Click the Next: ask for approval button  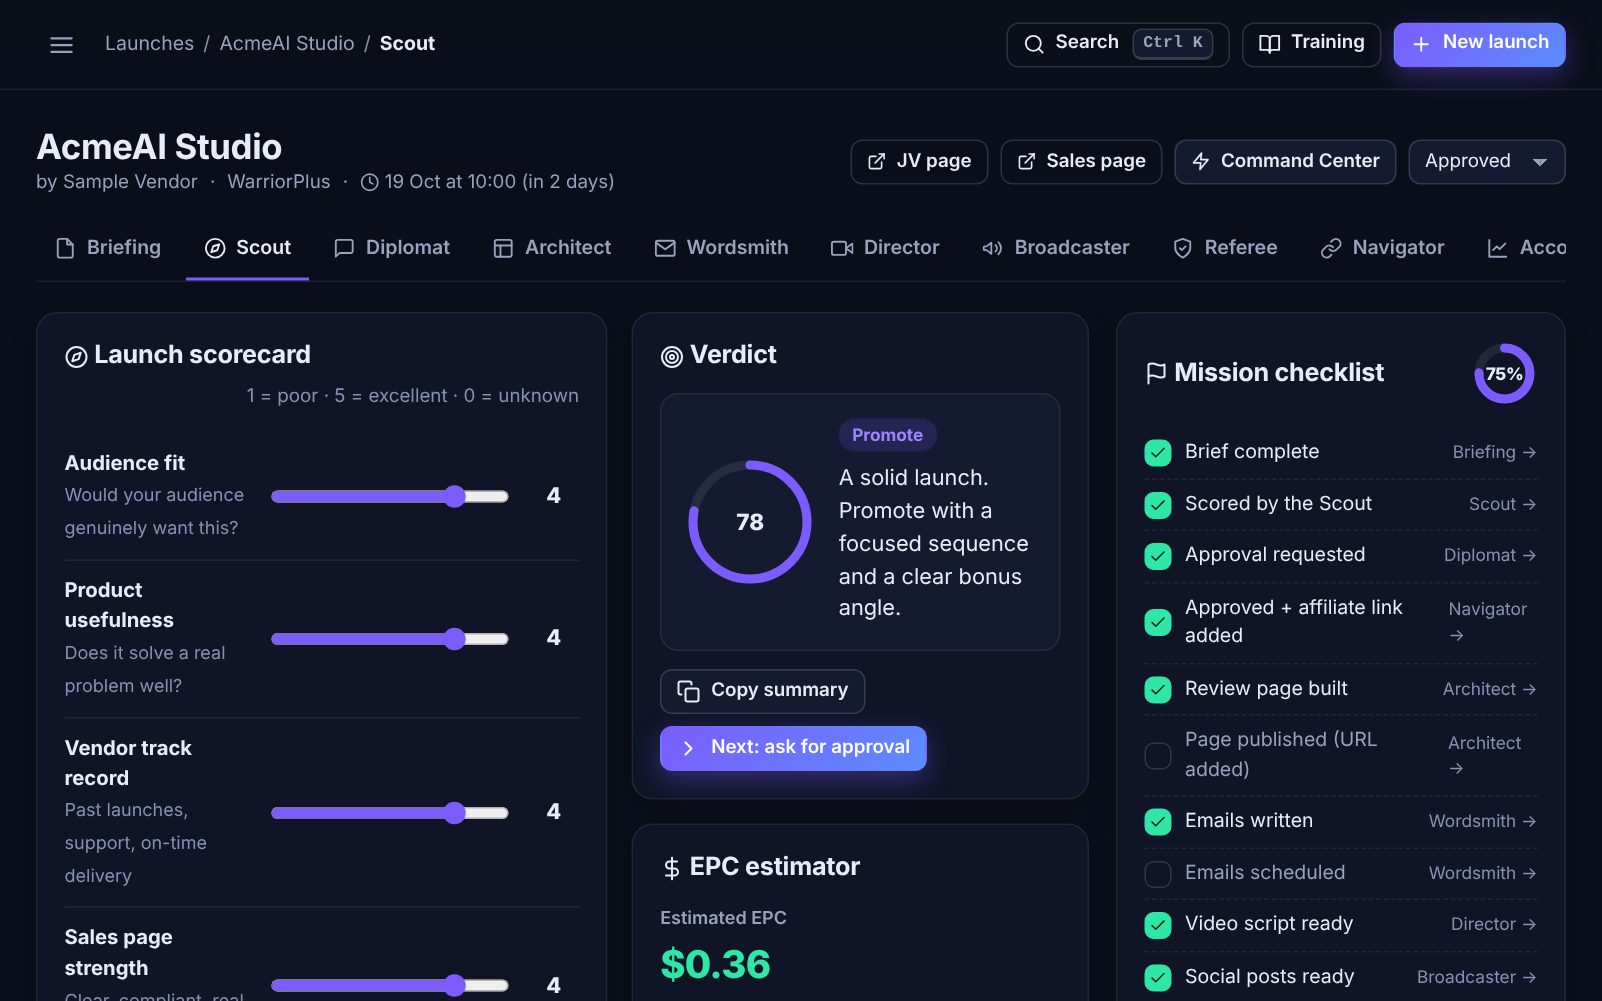[793, 748]
